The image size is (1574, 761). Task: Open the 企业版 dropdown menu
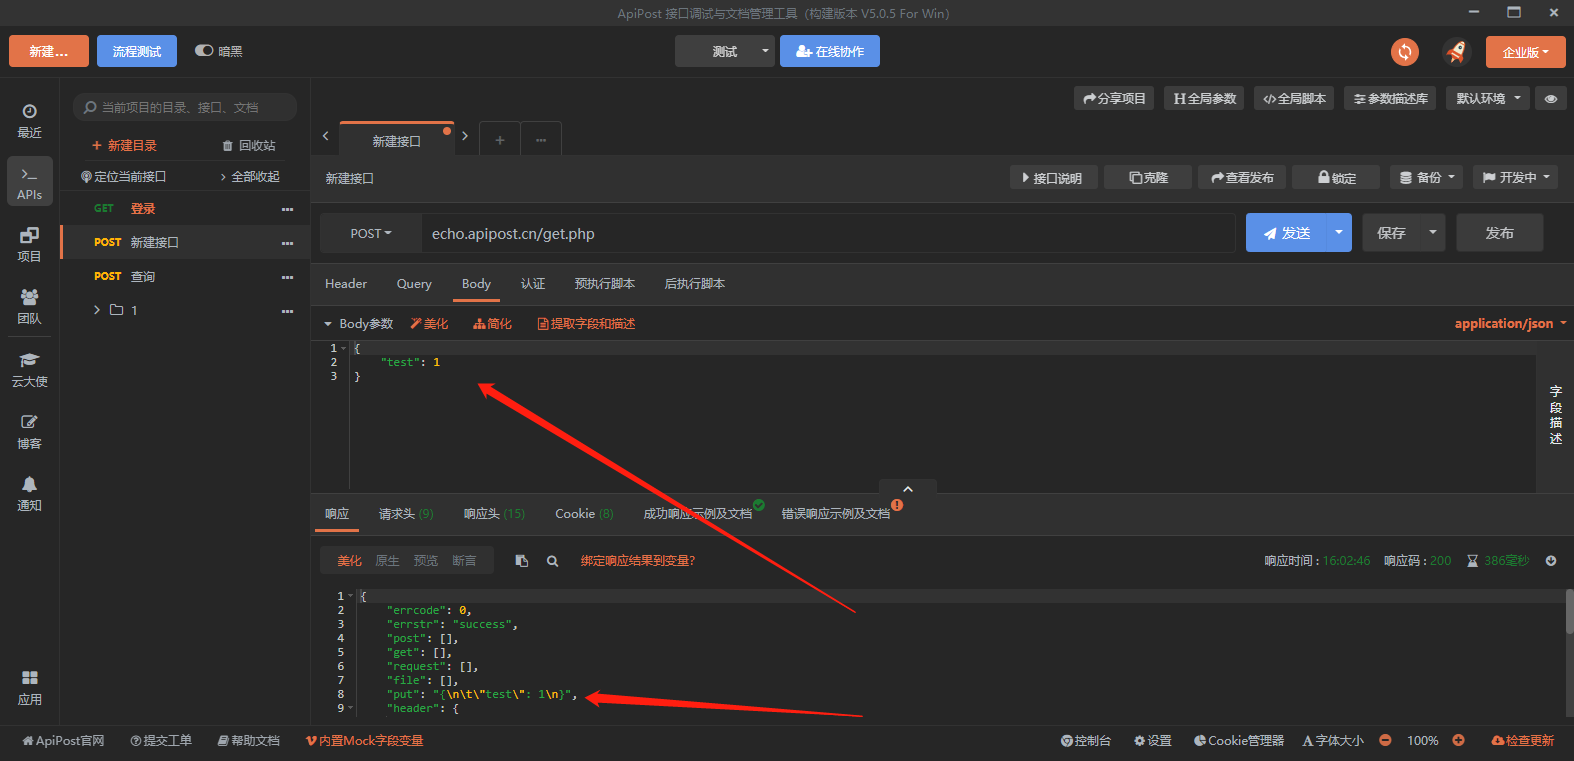point(1526,52)
